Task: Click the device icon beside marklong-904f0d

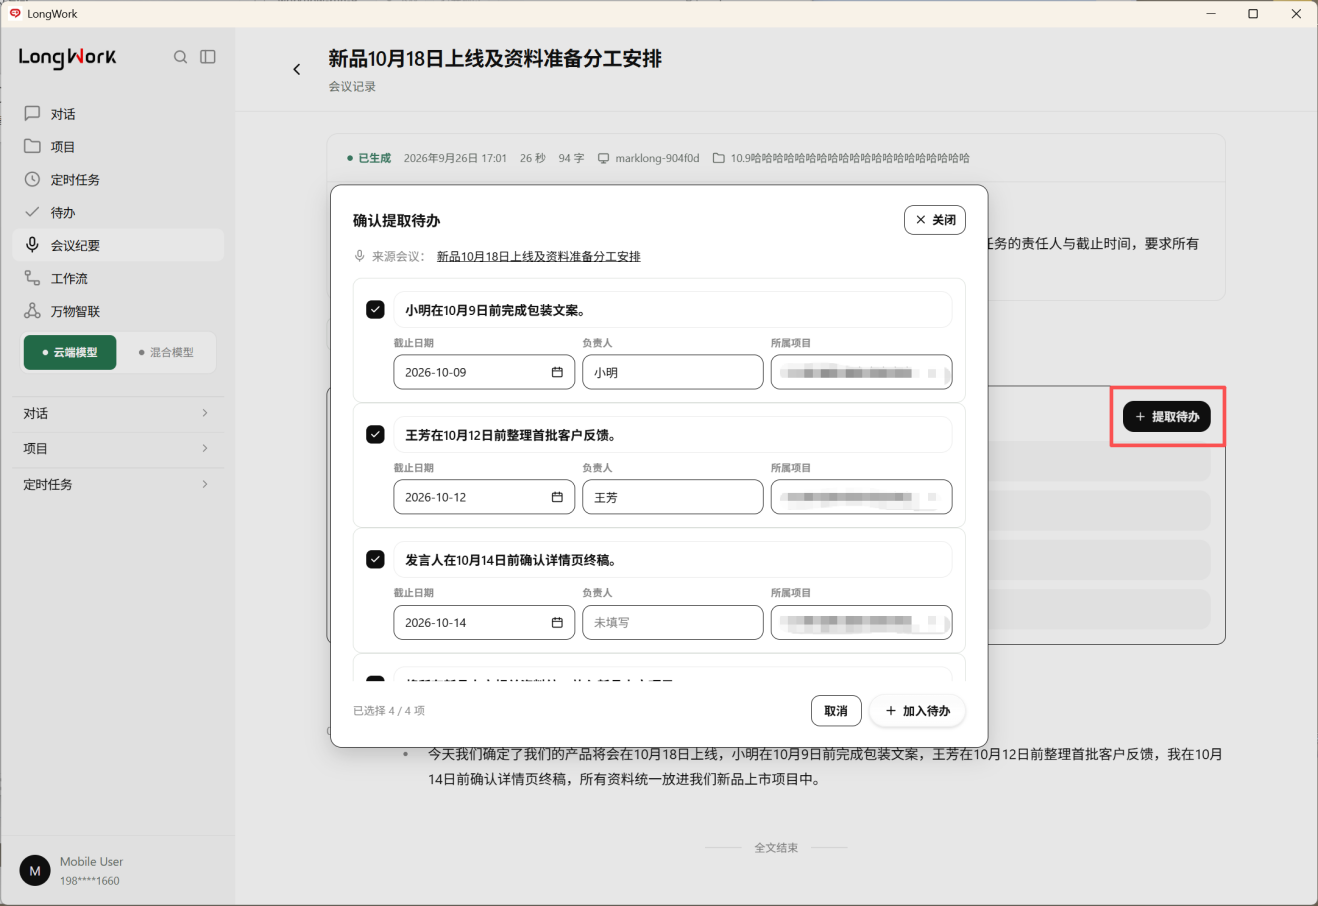Action: 603,158
